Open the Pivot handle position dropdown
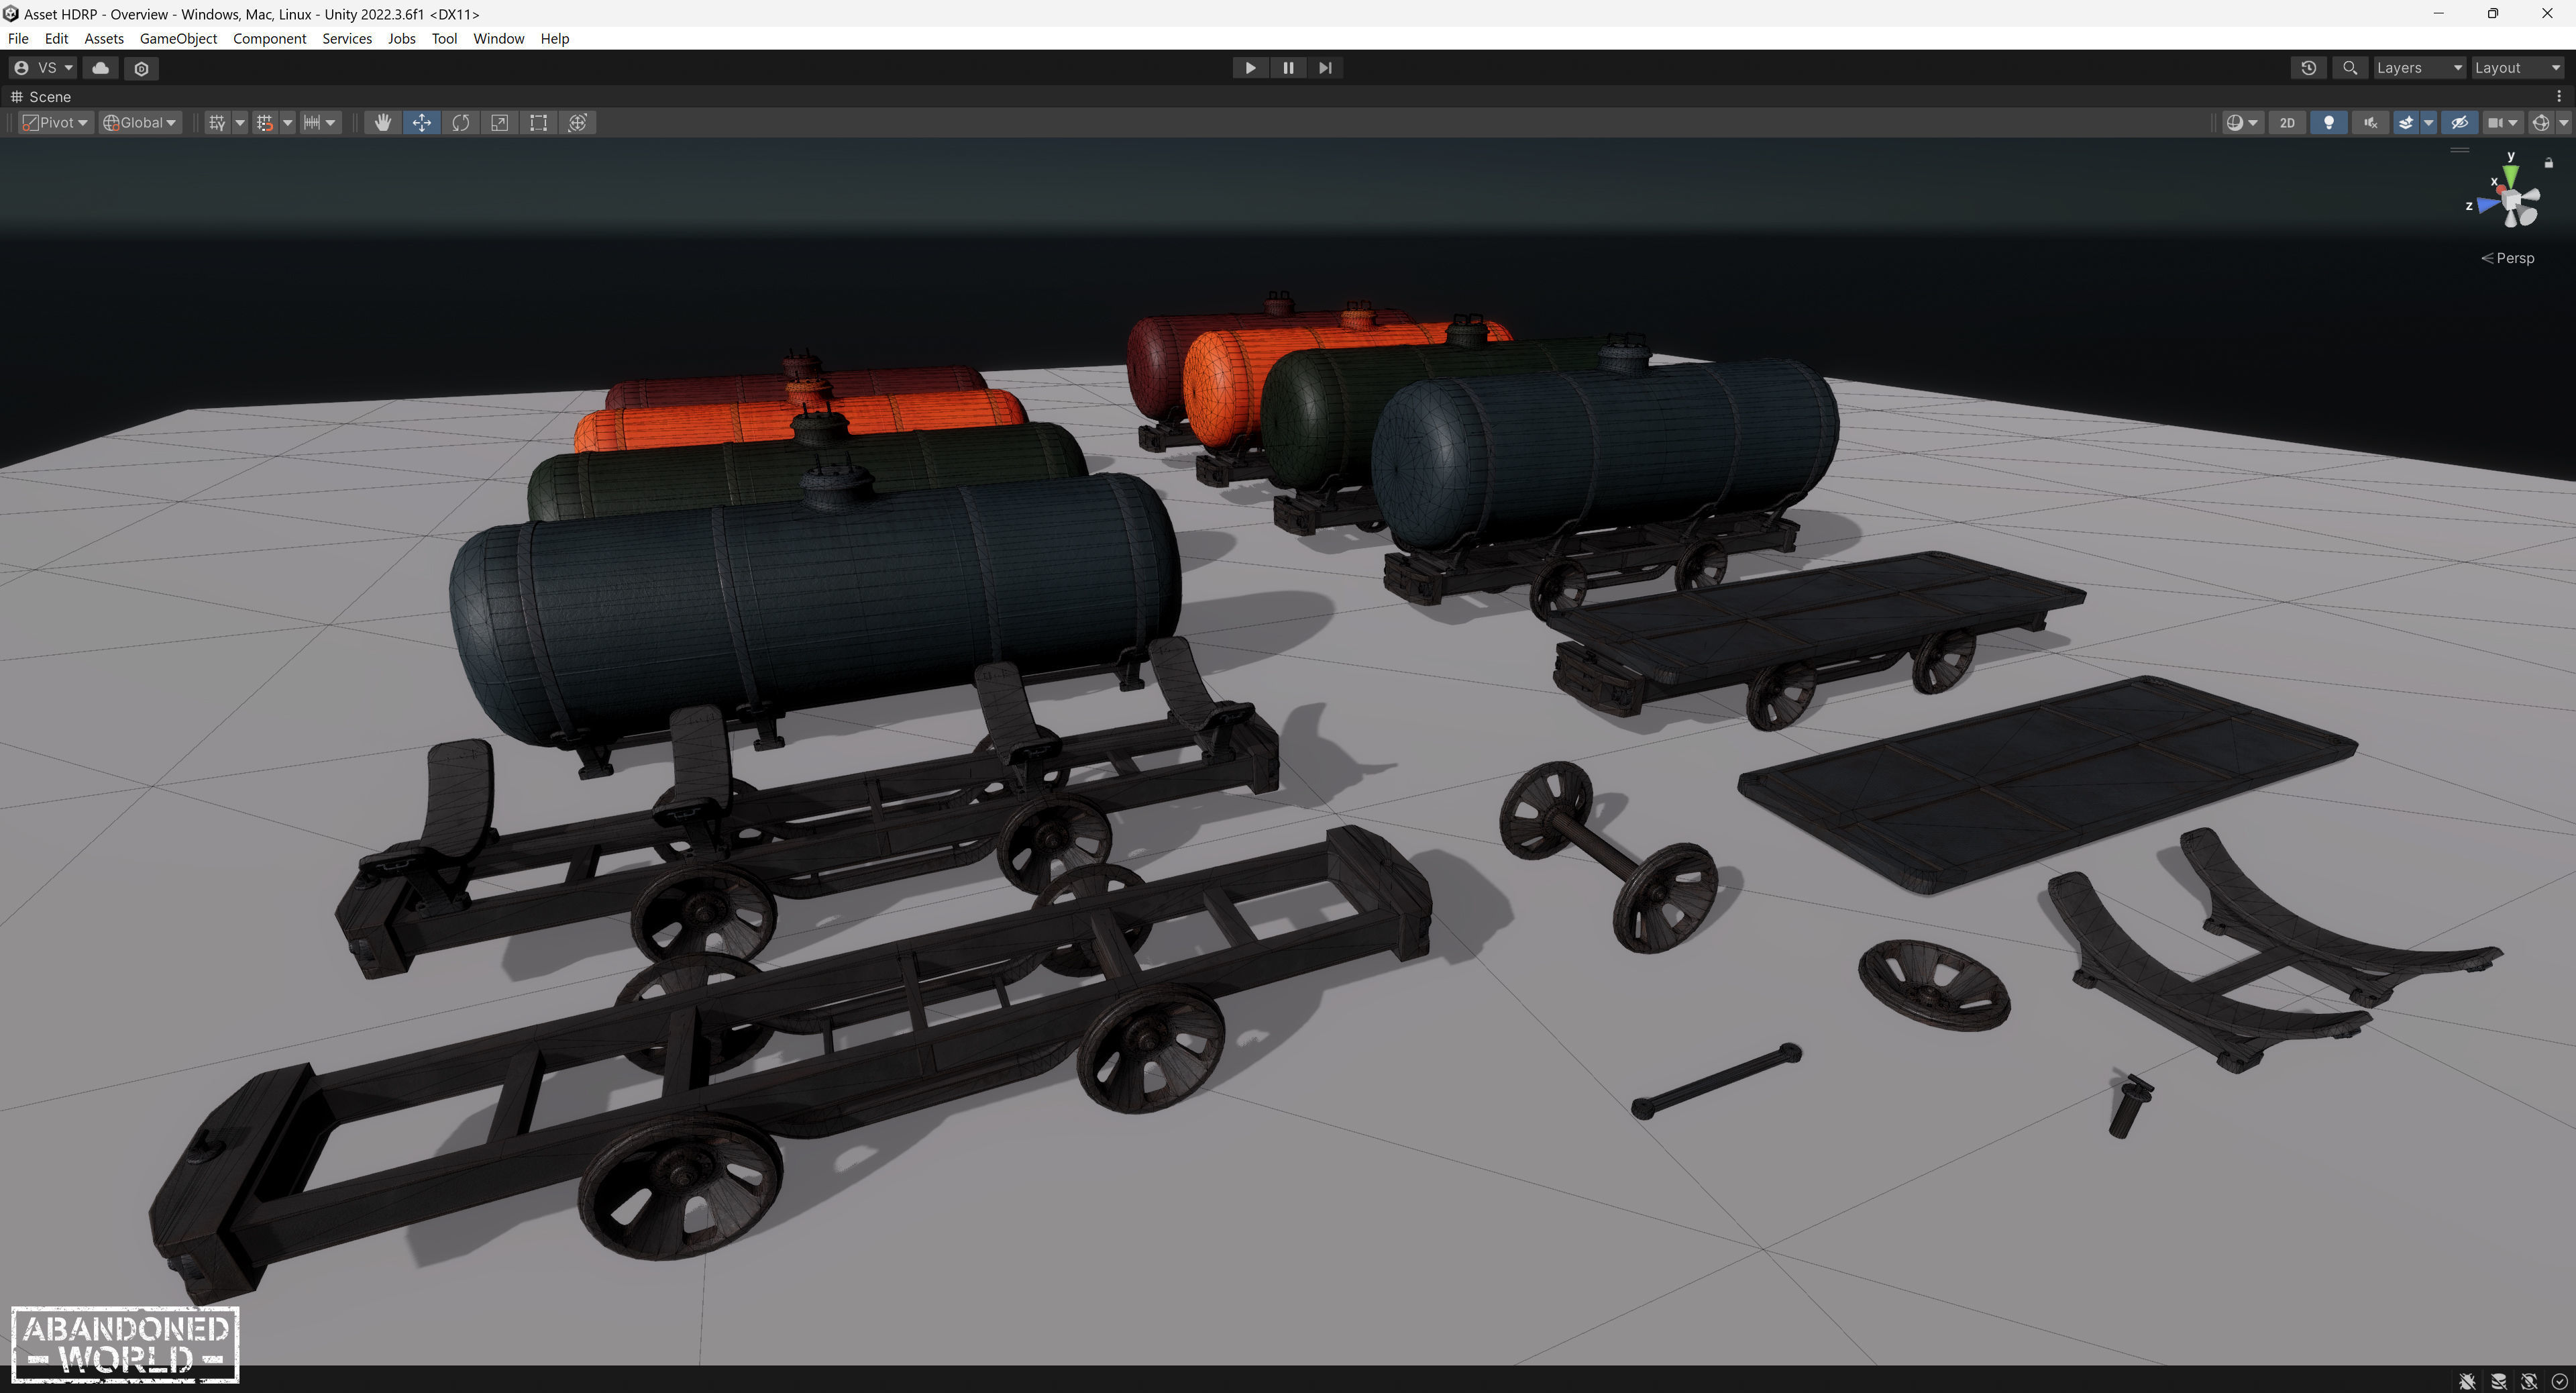The image size is (2576, 1393). pos(55,123)
